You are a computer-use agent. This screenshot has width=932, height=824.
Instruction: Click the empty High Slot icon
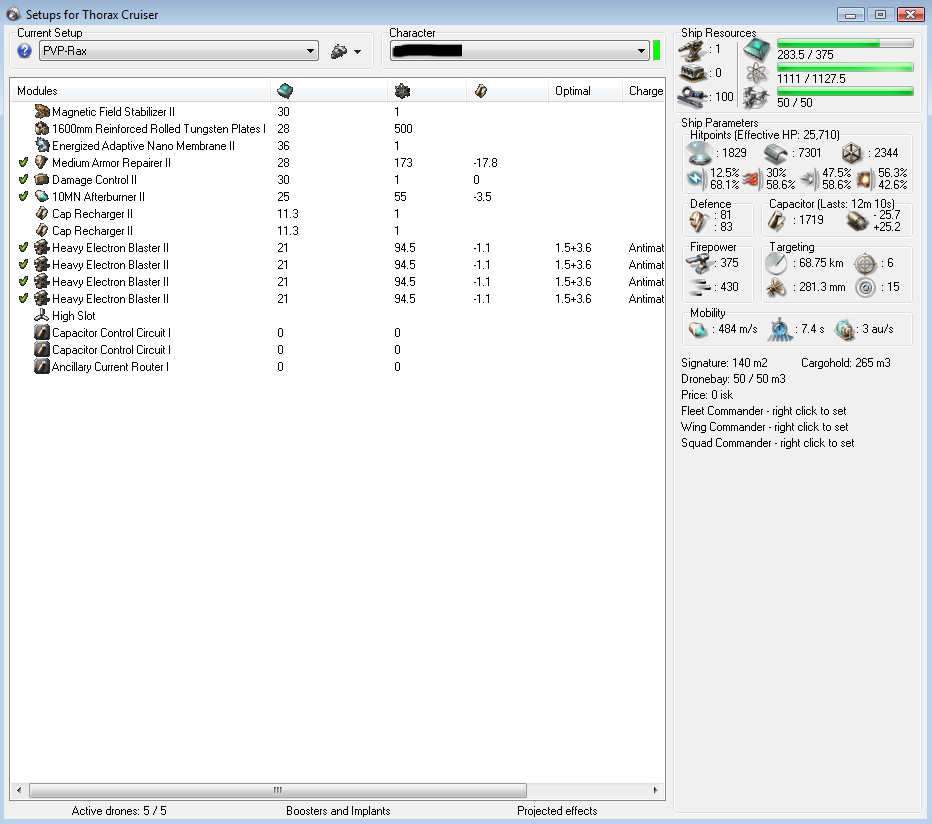pyautogui.click(x=42, y=316)
